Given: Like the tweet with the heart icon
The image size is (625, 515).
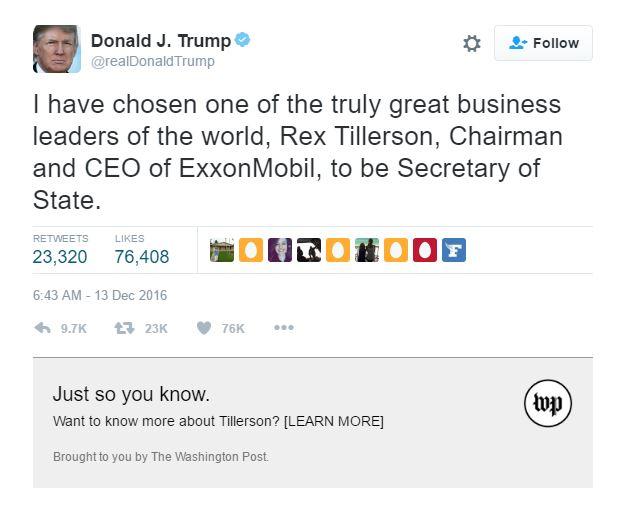Looking at the screenshot, I should (204, 328).
